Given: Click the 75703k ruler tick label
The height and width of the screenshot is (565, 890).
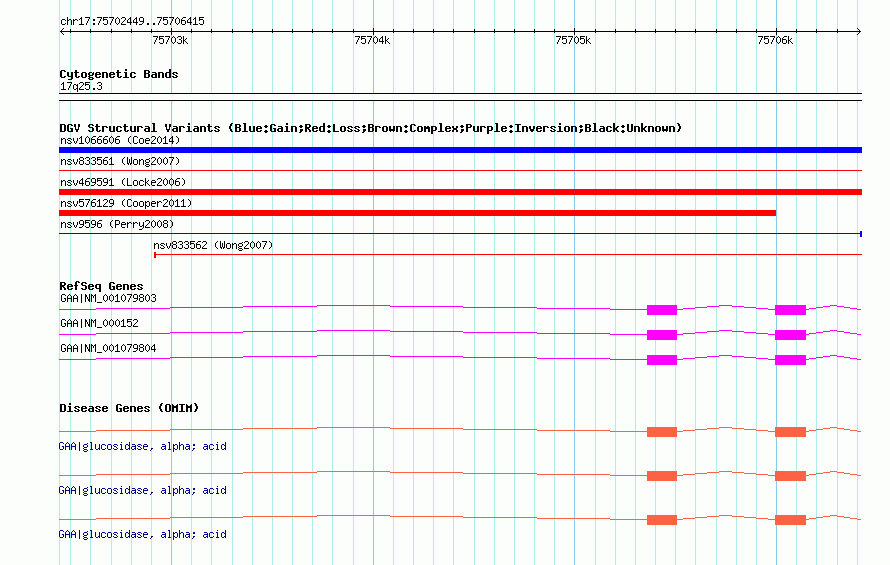Looking at the screenshot, I should (170, 40).
